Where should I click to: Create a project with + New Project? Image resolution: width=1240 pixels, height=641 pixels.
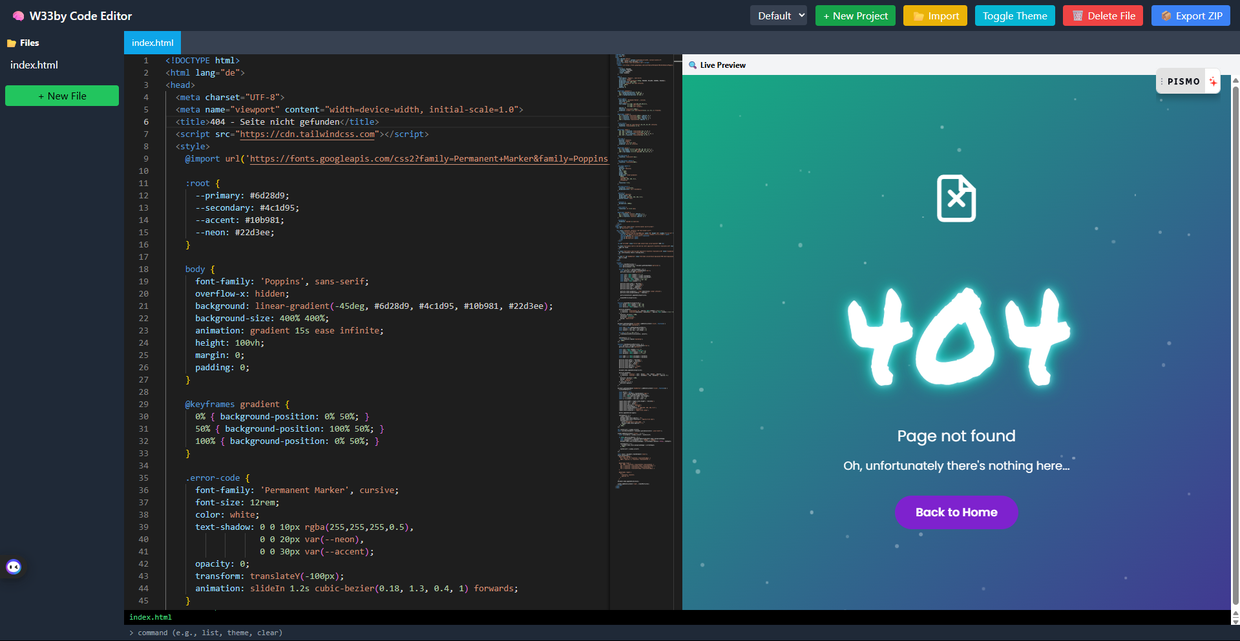[855, 16]
